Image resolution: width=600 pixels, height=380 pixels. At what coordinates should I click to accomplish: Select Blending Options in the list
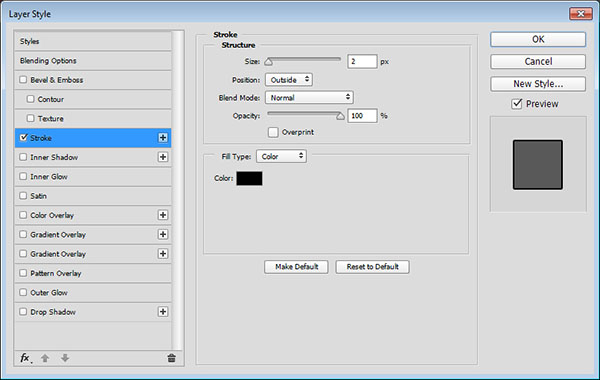[93, 60]
